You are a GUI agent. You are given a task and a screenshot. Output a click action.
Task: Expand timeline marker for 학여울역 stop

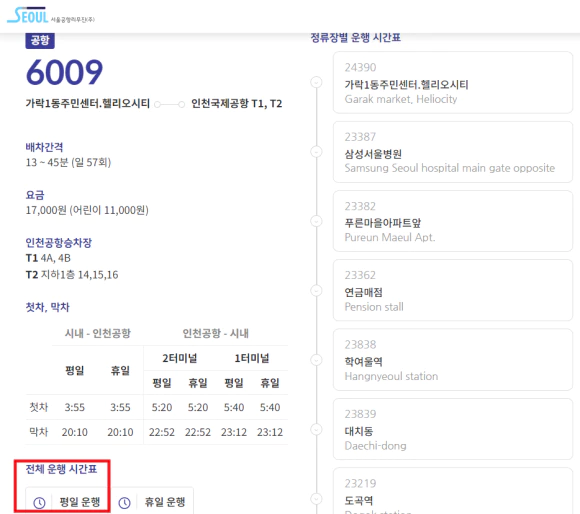point(316,360)
